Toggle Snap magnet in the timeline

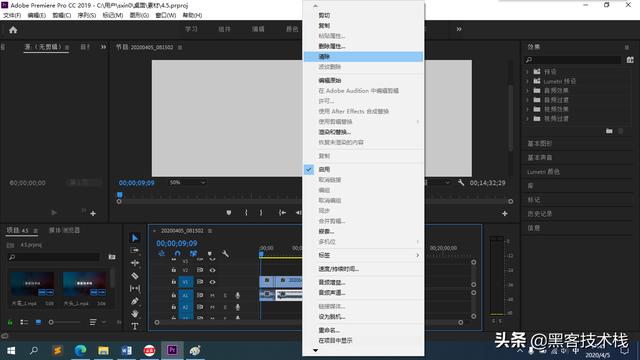(x=178, y=253)
